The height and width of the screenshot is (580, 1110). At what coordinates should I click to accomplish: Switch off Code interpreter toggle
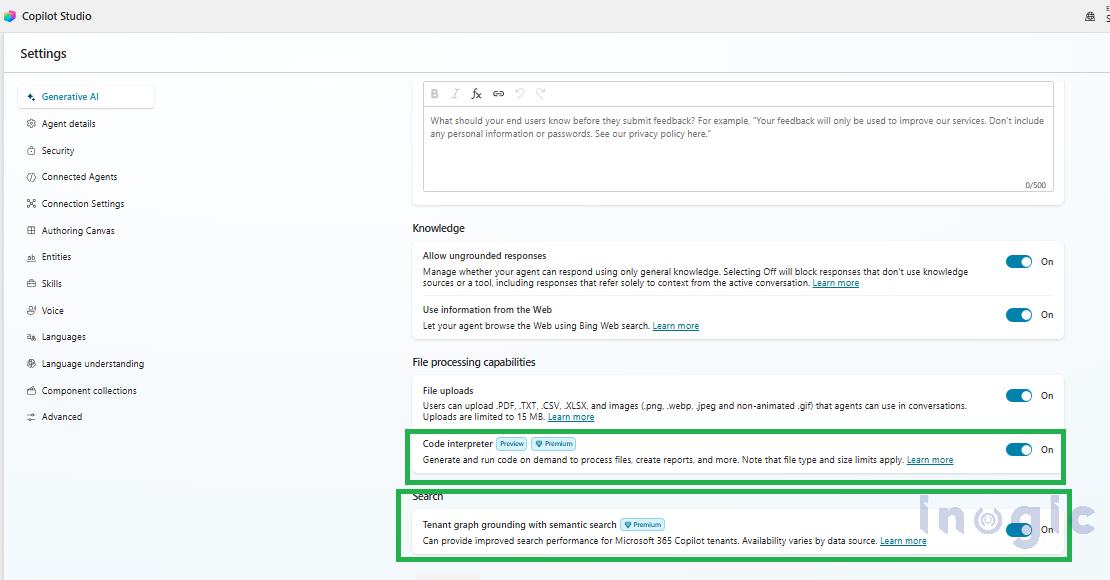coord(1019,450)
